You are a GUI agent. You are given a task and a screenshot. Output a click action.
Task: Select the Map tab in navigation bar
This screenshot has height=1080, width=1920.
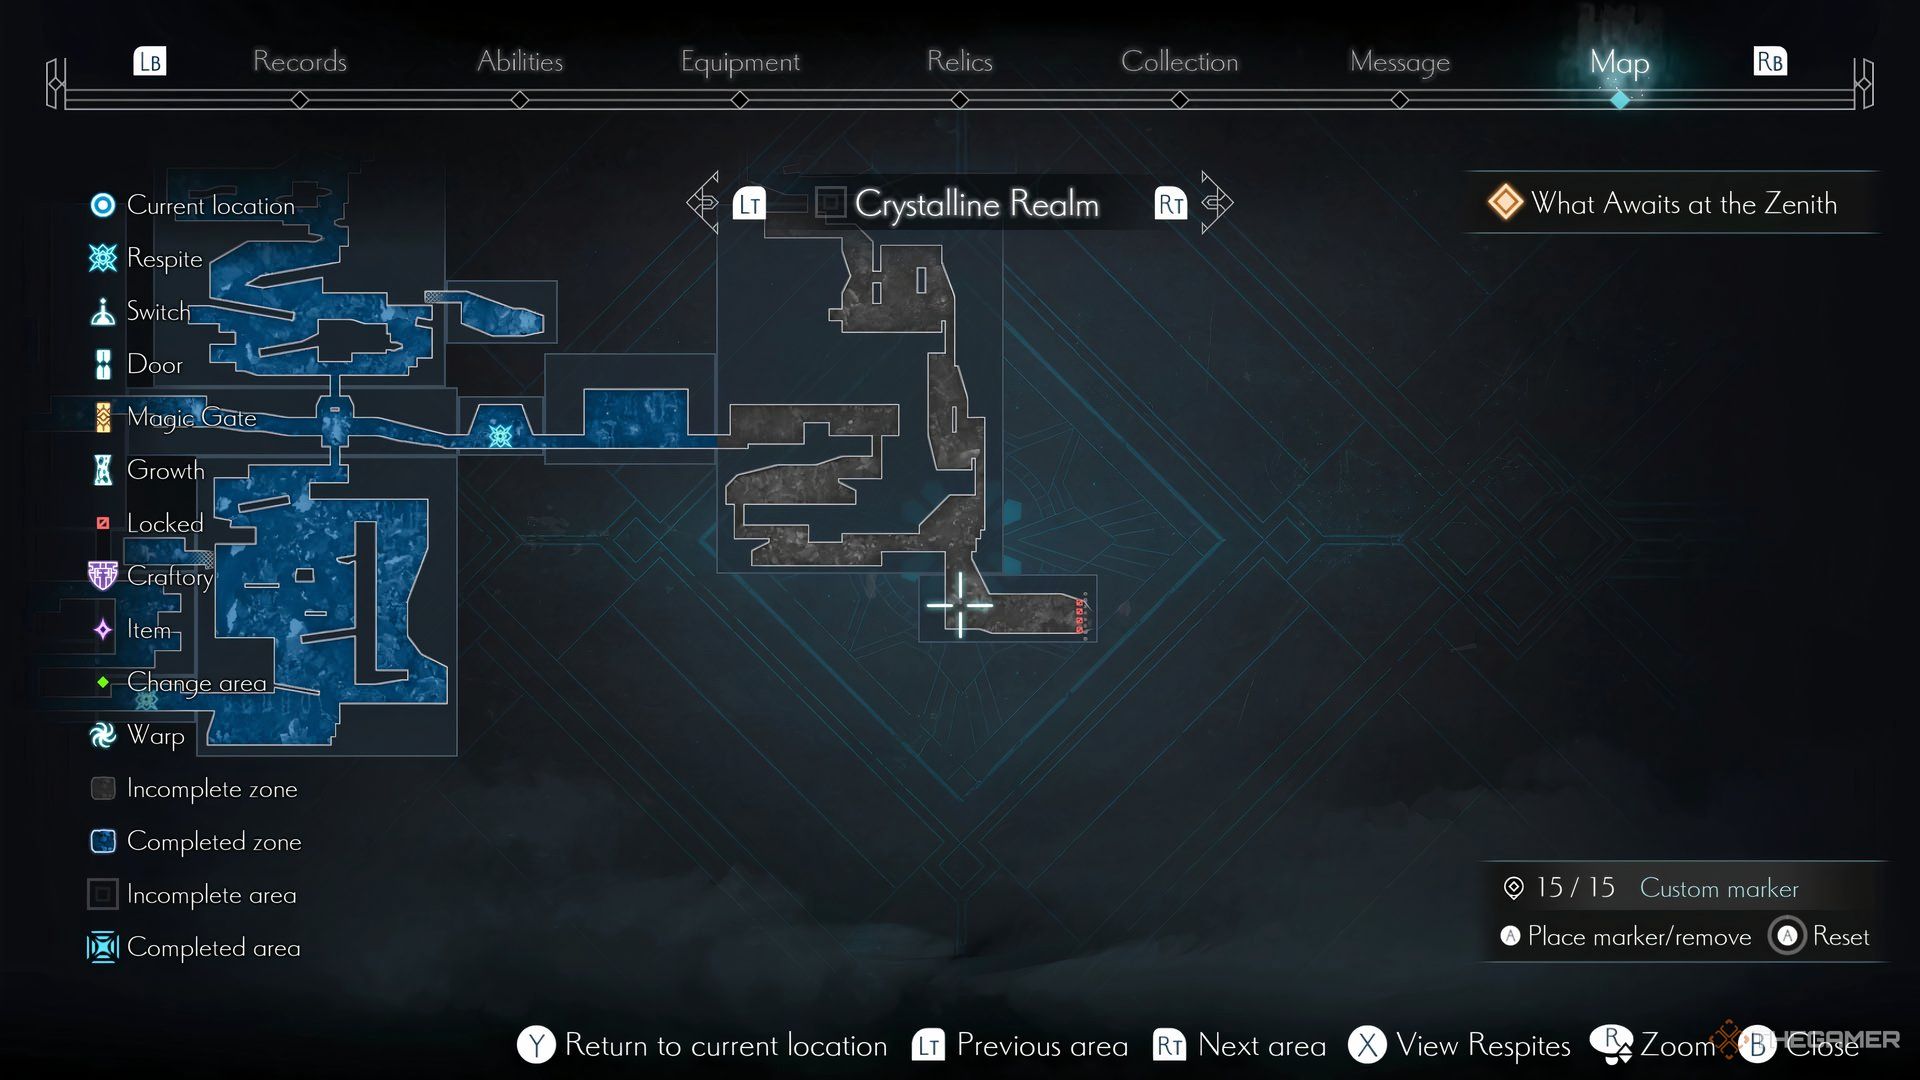tap(1618, 61)
